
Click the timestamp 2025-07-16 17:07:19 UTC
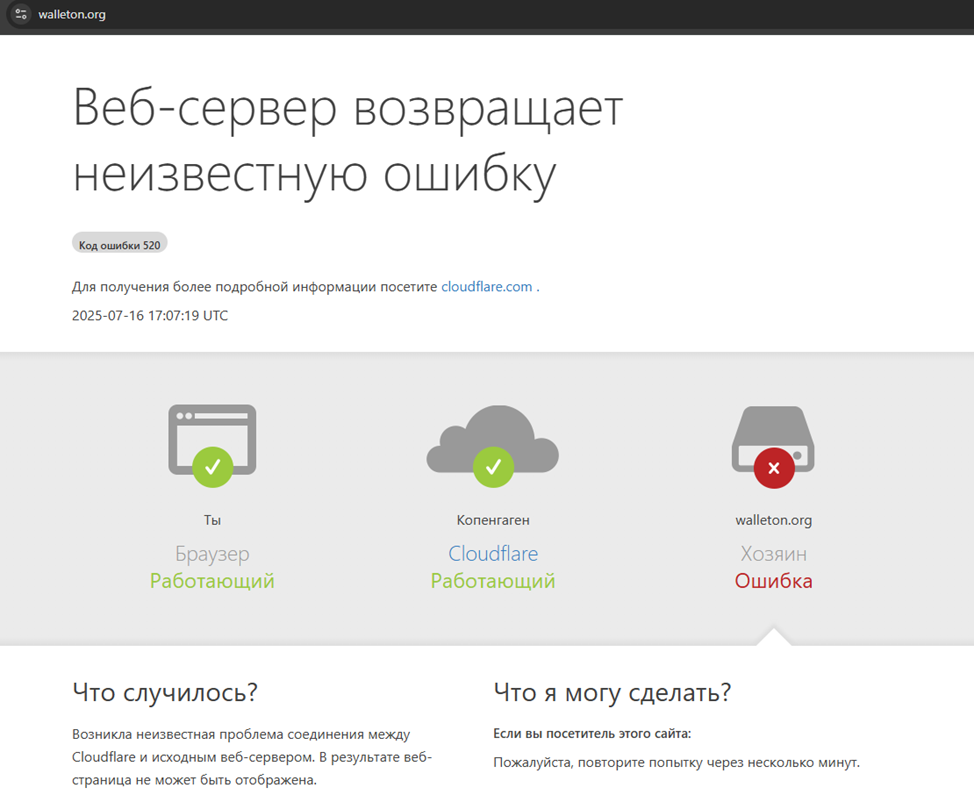pyautogui.click(x=150, y=315)
